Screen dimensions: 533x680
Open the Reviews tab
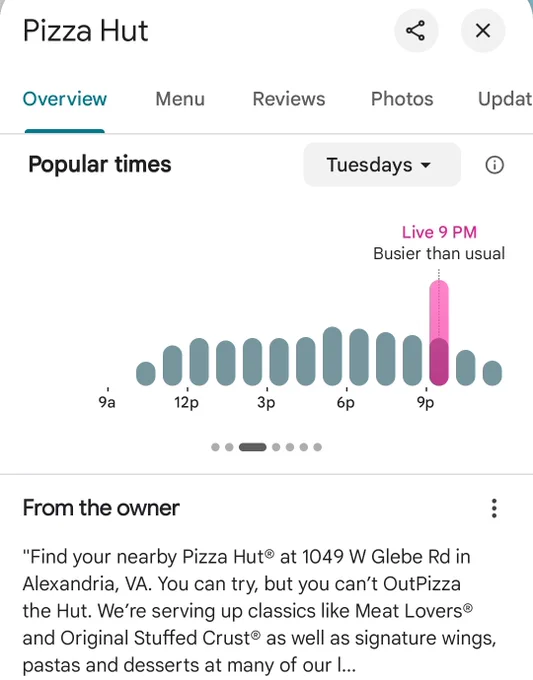(x=289, y=99)
